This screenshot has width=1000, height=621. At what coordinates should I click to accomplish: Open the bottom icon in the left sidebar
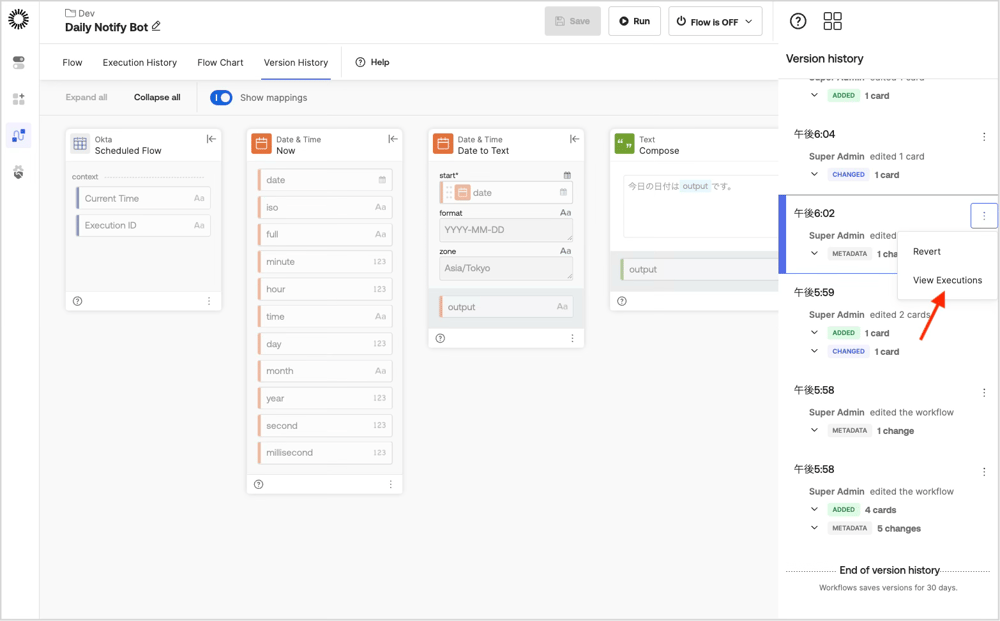pyautogui.click(x=18, y=172)
